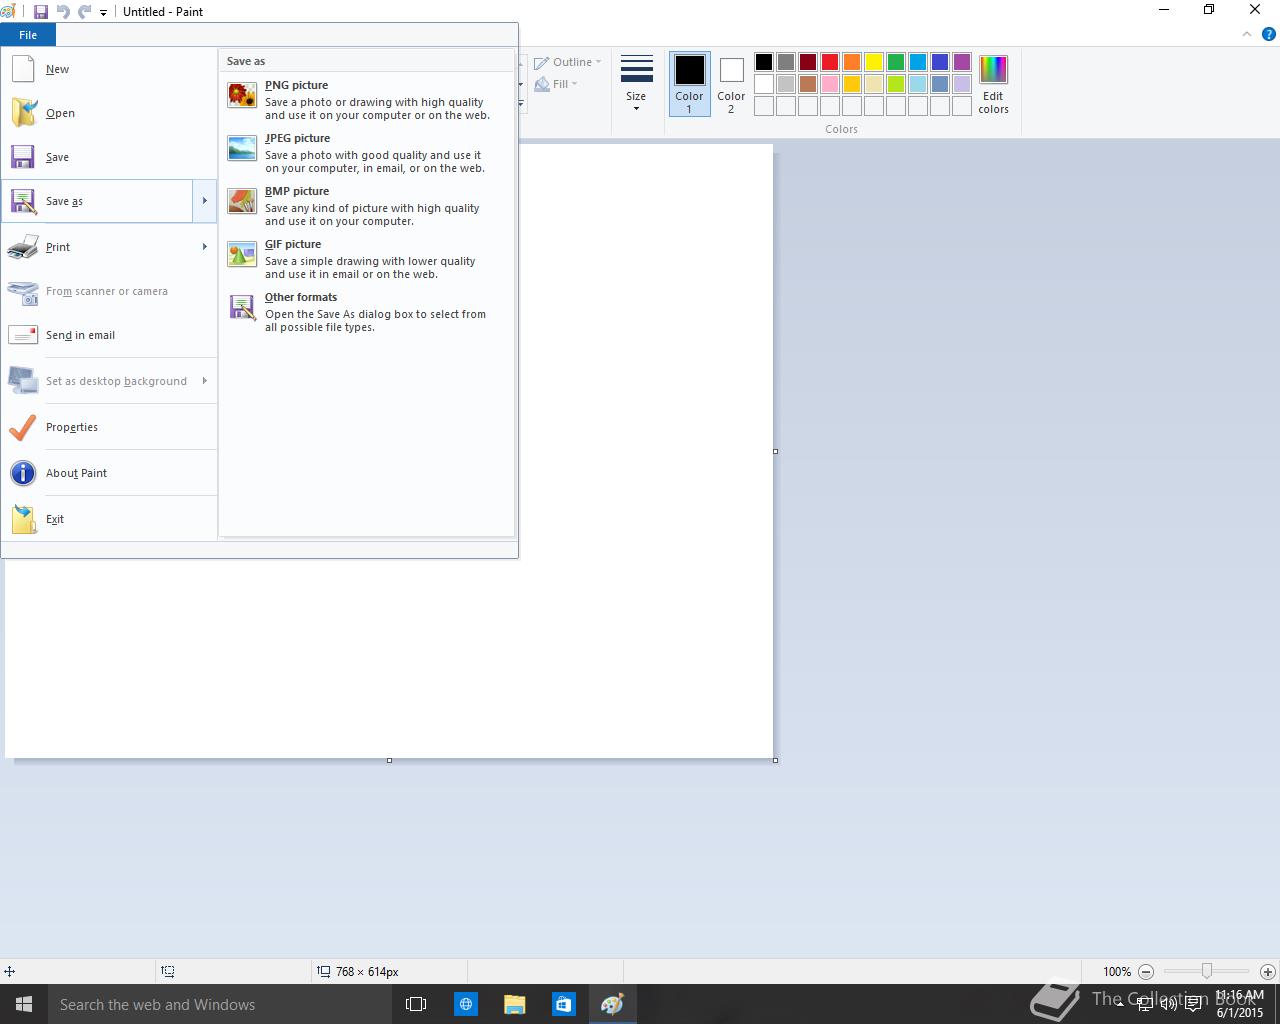Image resolution: width=1280 pixels, height=1024 pixels.
Task: Click the Exit icon
Action: coord(23,519)
